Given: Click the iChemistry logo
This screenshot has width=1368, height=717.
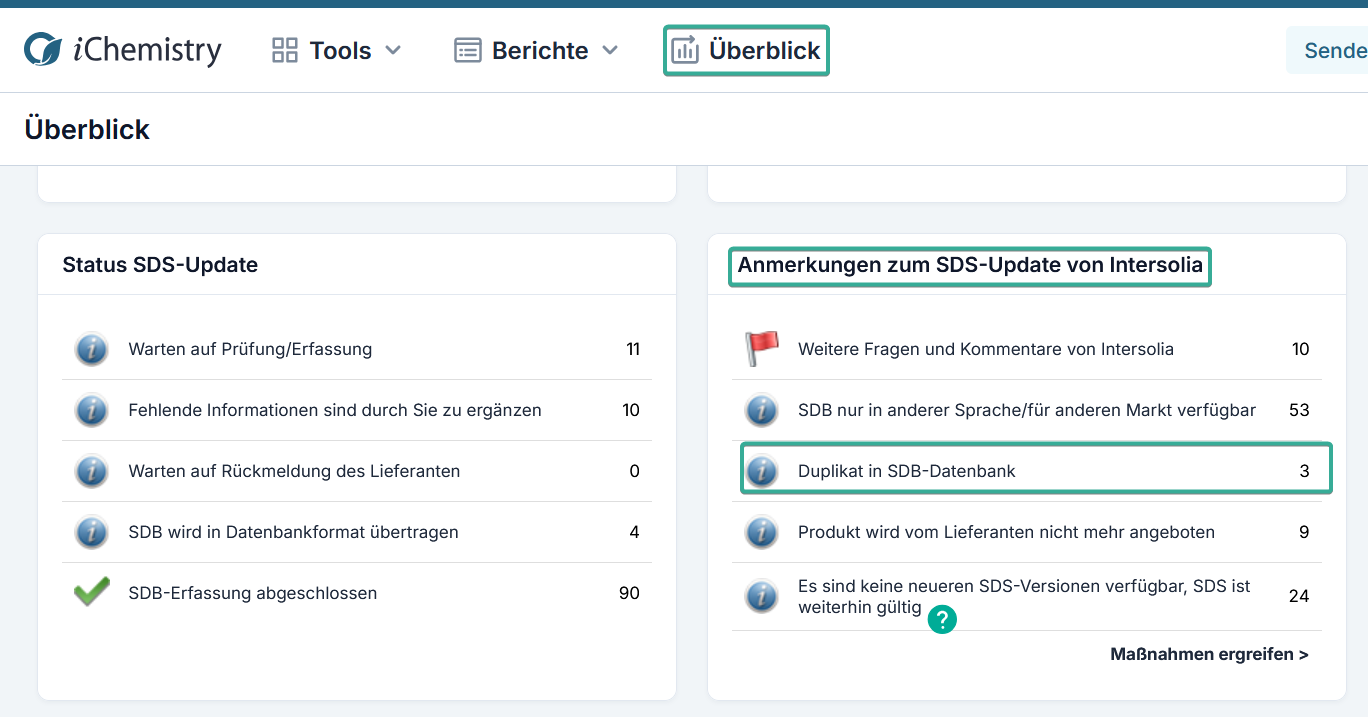Looking at the screenshot, I should [x=123, y=50].
